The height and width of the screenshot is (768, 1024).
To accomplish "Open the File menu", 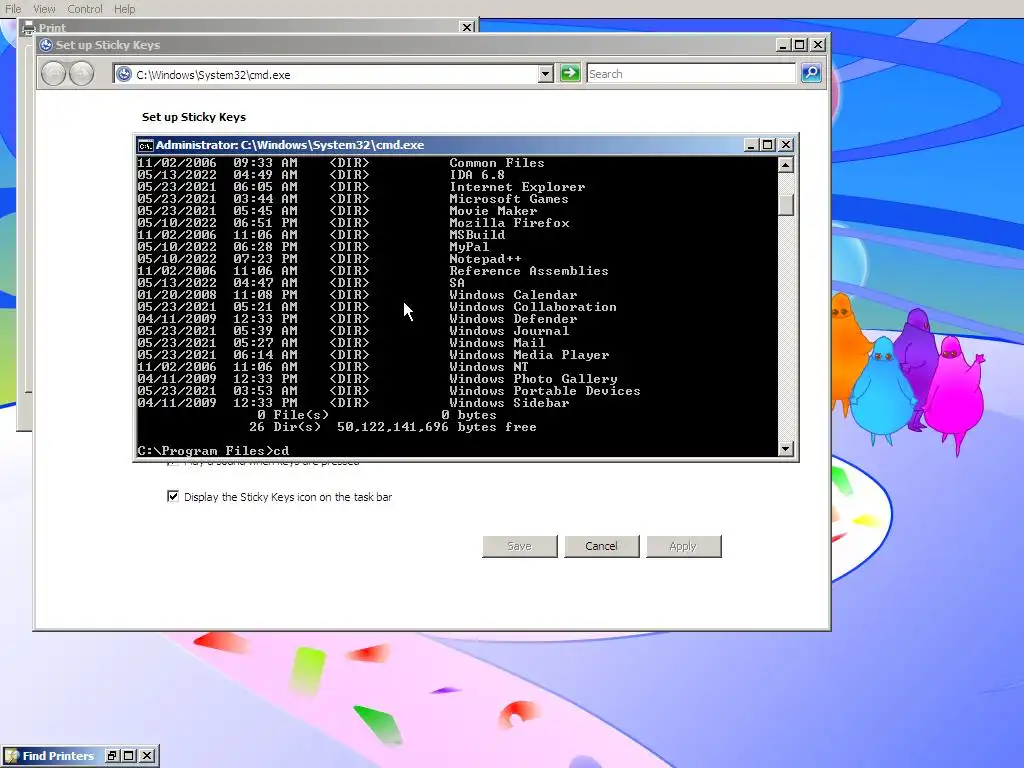I will (13, 9).
